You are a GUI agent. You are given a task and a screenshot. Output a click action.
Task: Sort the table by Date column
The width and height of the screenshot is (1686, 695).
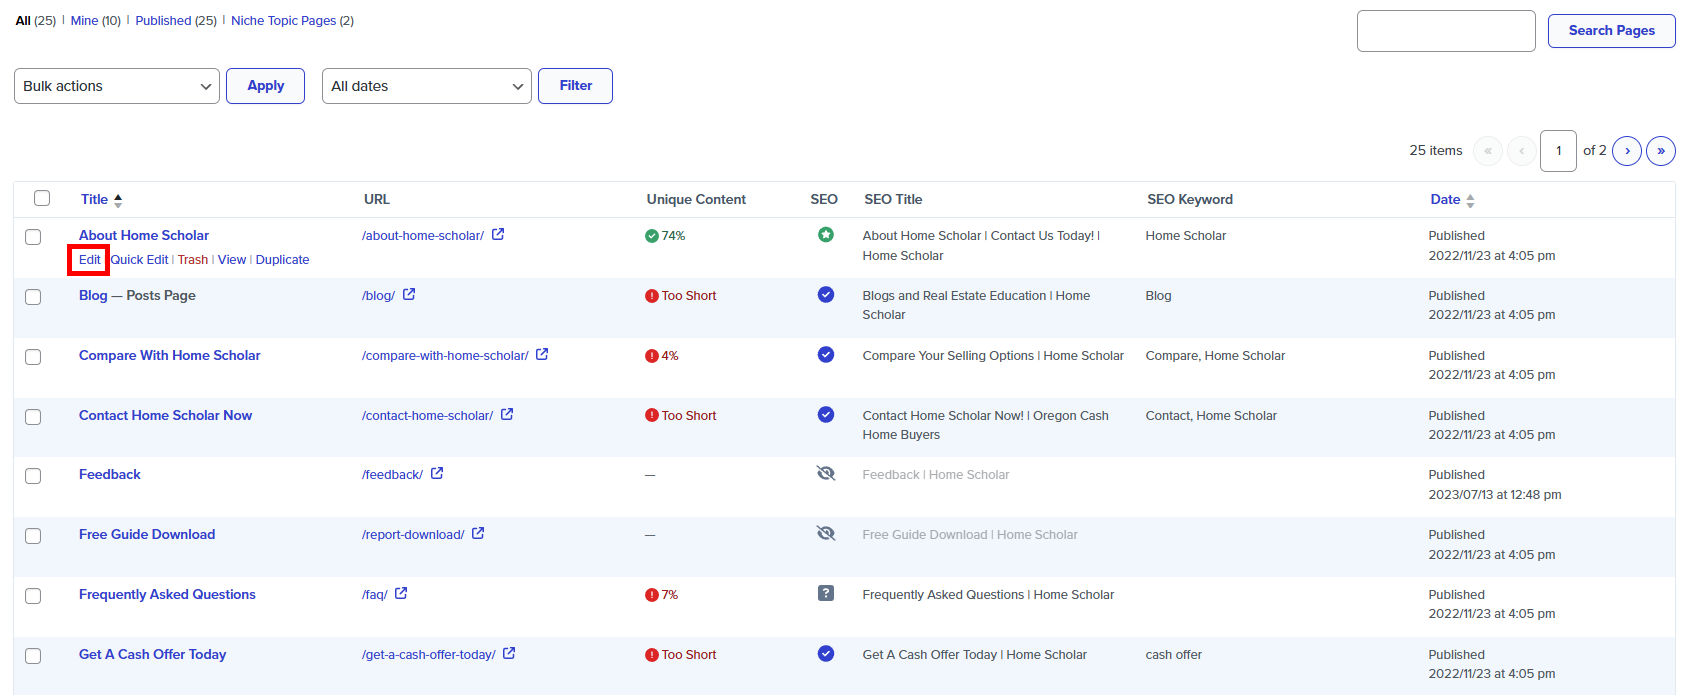(x=1452, y=200)
